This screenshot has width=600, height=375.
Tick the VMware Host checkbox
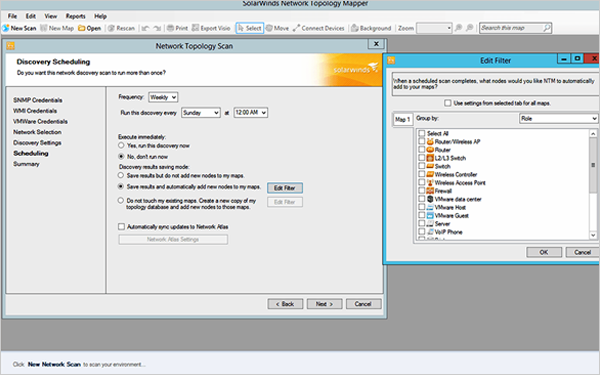[x=422, y=207]
